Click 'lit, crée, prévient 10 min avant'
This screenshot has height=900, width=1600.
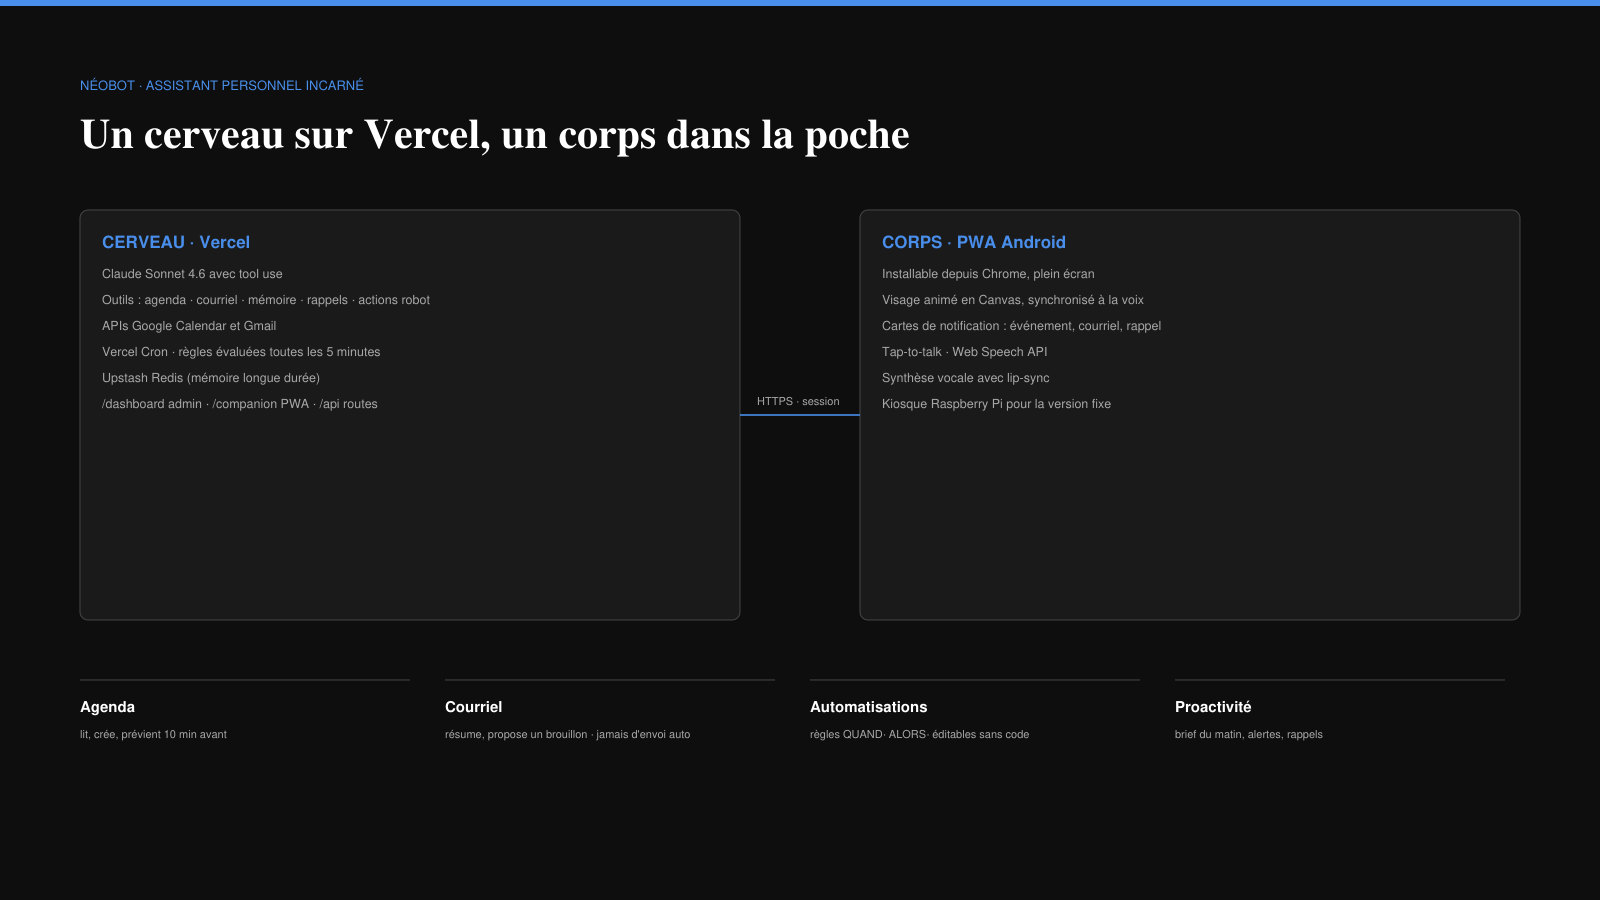coord(153,734)
